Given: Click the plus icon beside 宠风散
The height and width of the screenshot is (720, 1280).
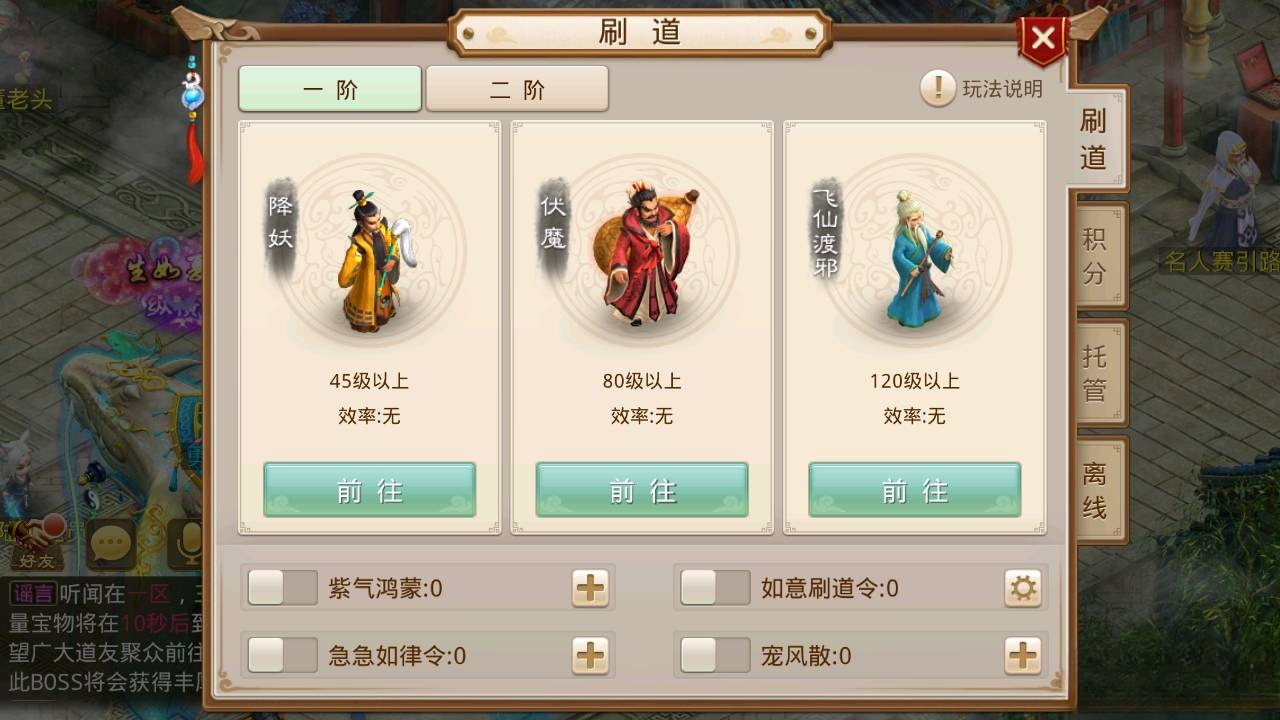Looking at the screenshot, I should coord(1023,656).
